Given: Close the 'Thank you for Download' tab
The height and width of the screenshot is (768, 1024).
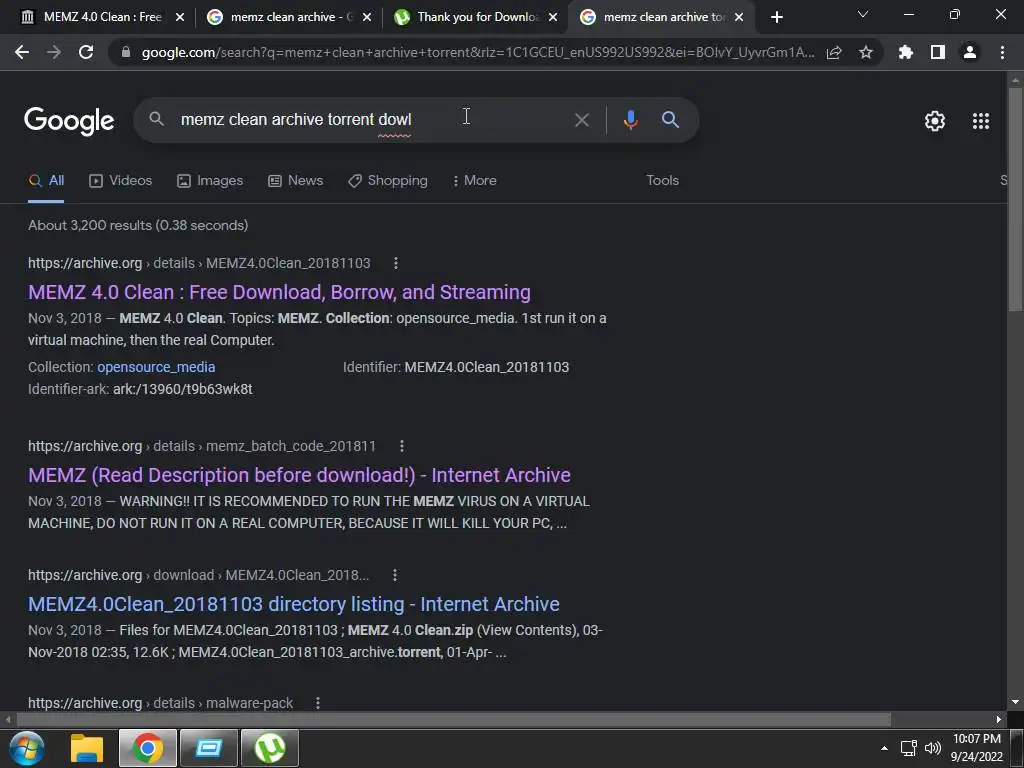Looking at the screenshot, I should click(553, 17).
